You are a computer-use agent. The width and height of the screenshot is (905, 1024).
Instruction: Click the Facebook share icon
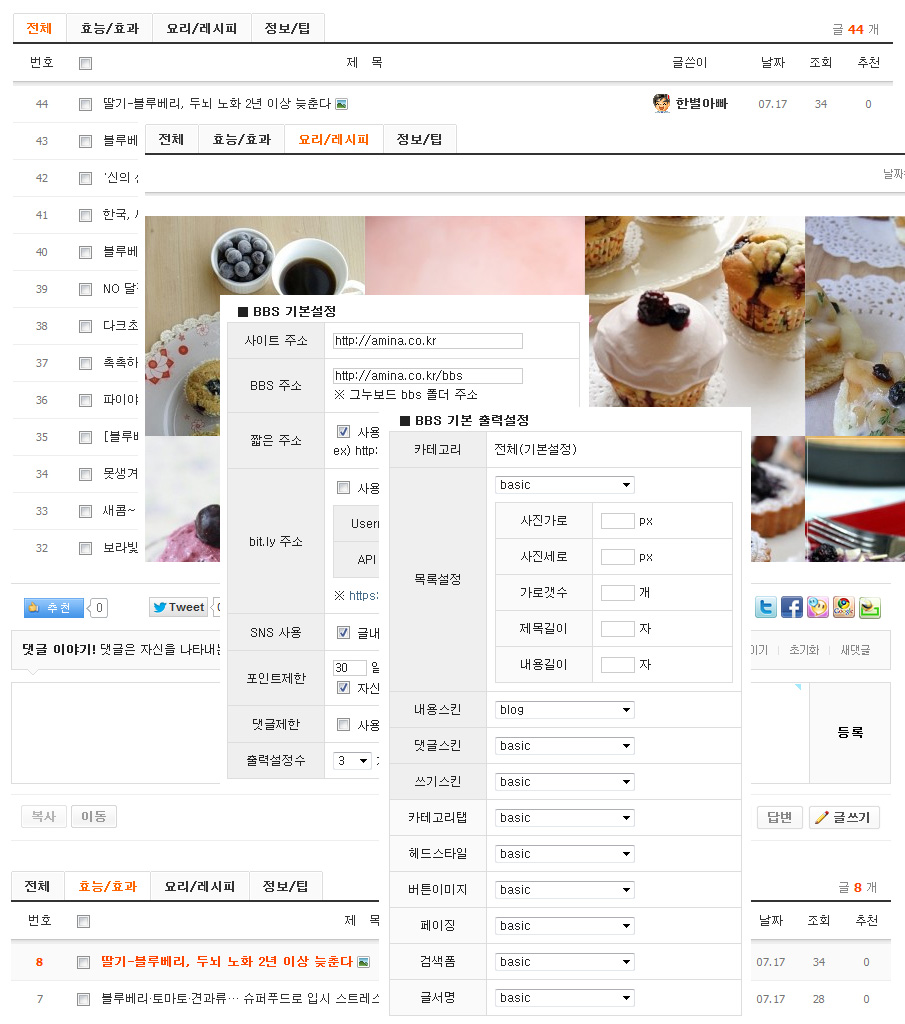tap(791, 607)
